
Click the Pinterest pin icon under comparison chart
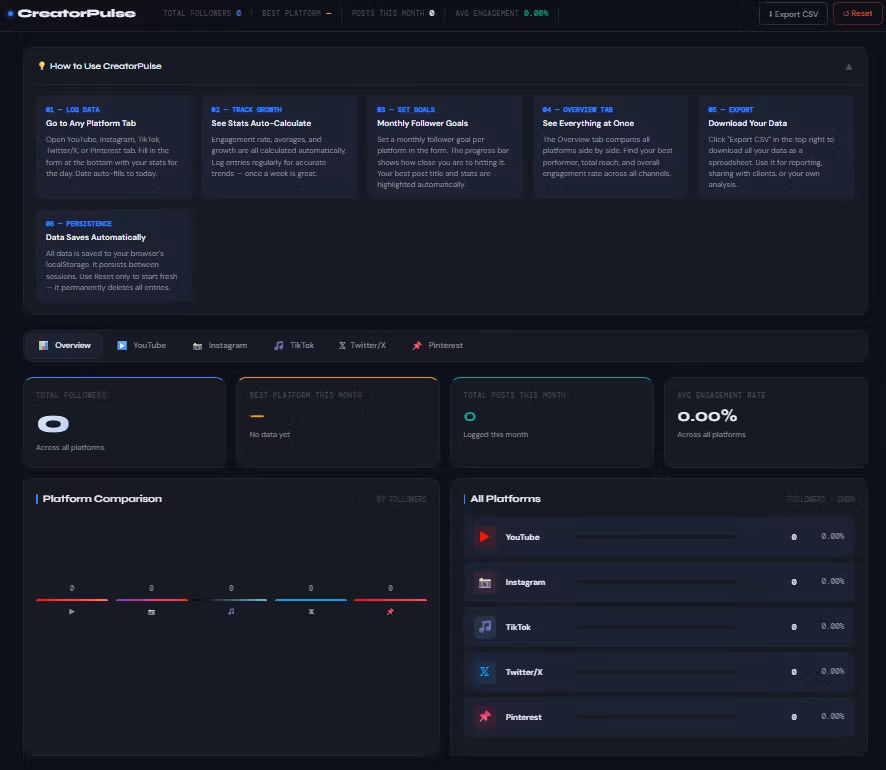tap(390, 611)
